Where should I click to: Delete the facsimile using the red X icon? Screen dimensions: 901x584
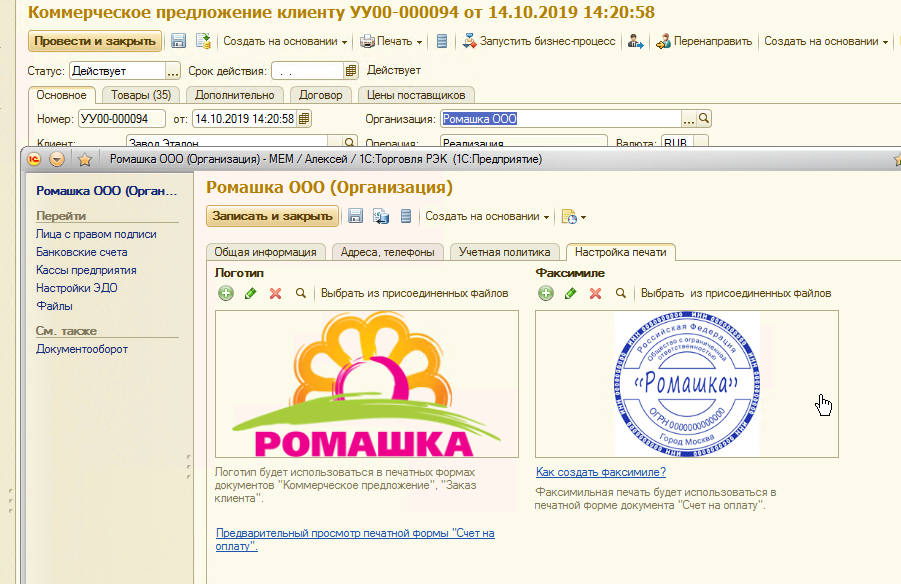tap(595, 293)
